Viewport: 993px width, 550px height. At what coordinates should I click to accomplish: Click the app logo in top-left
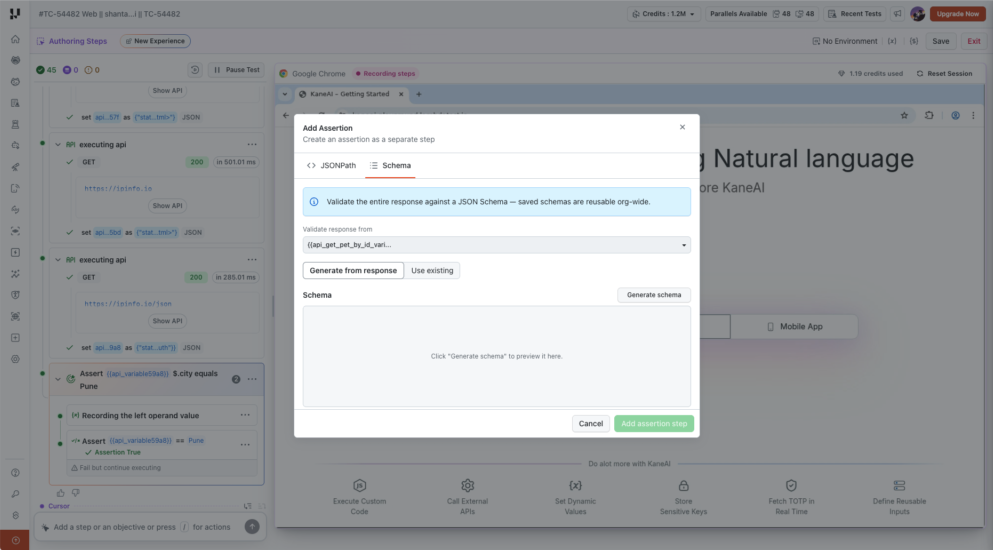click(x=15, y=13)
